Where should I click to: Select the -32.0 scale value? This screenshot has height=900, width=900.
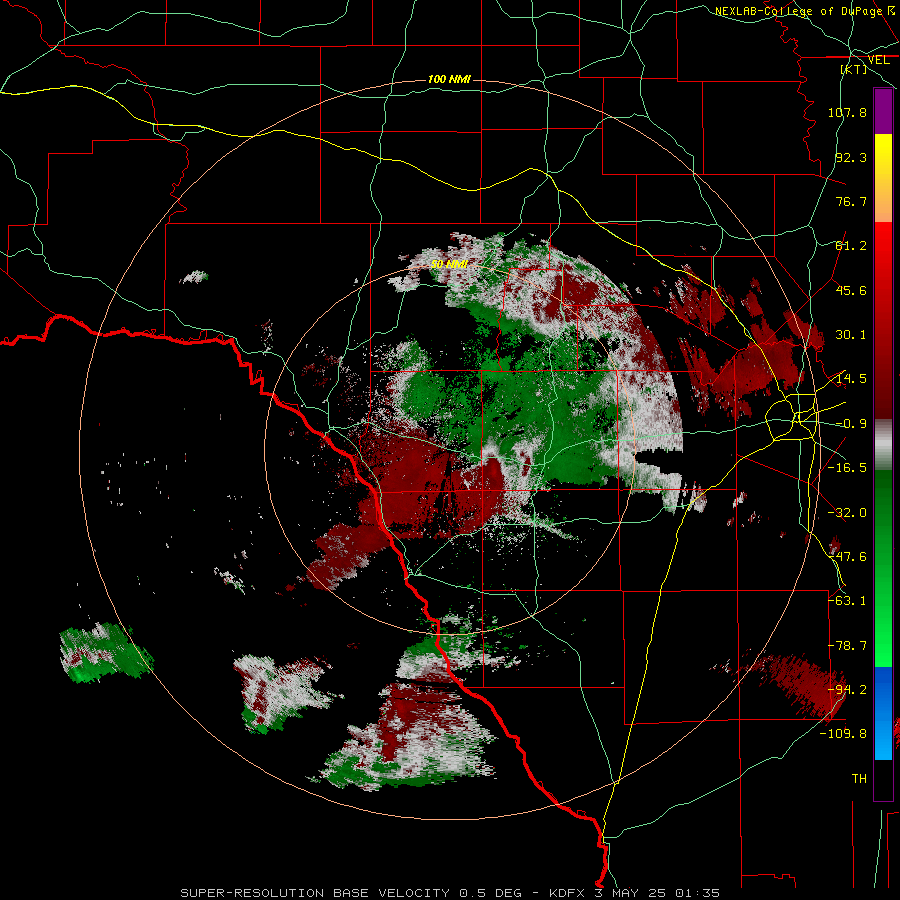847,513
